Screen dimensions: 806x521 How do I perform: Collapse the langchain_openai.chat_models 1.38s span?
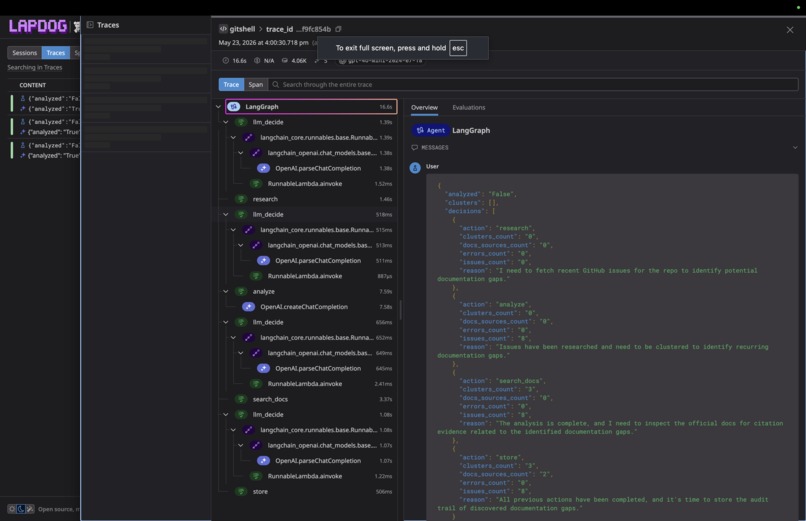click(241, 153)
